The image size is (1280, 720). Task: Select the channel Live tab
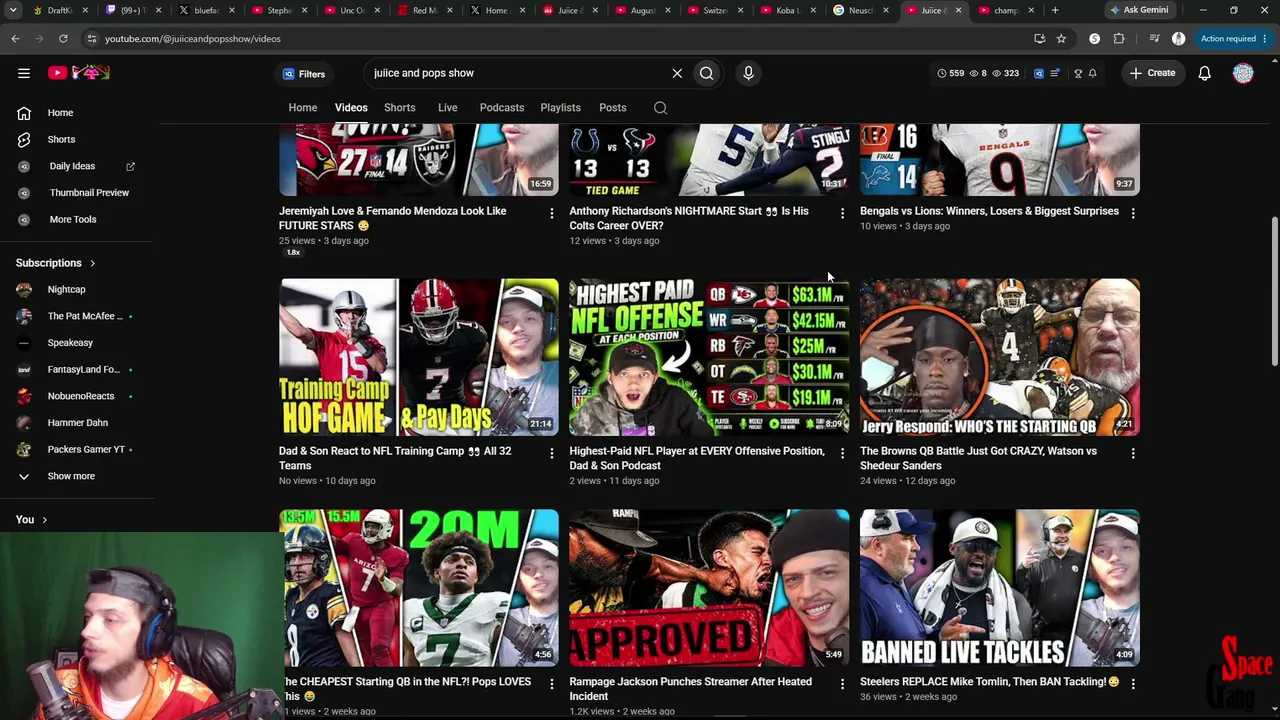(448, 108)
